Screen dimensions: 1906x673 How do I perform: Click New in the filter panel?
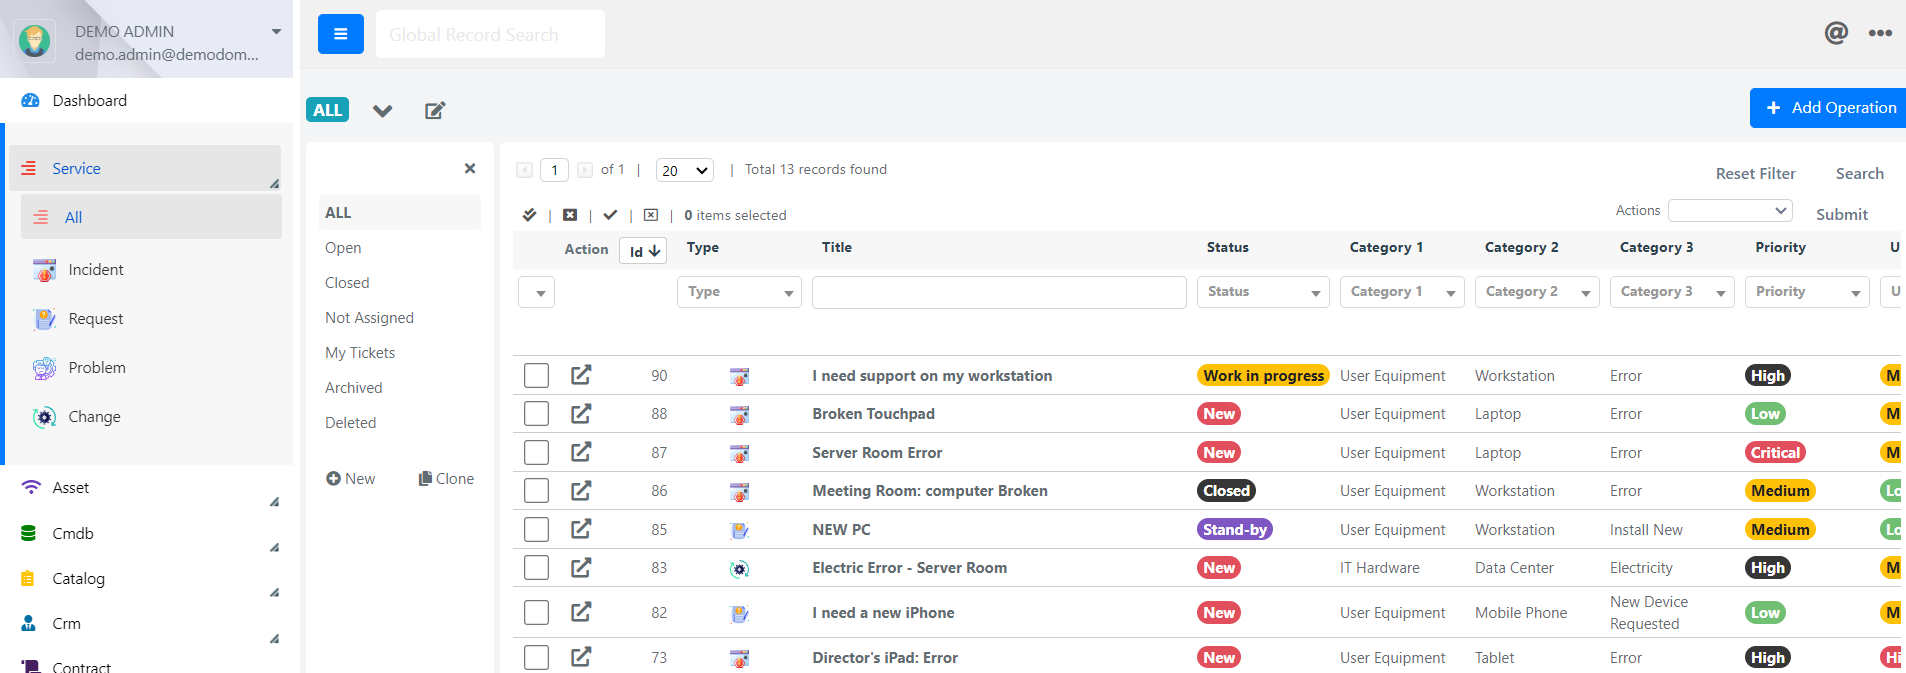(350, 479)
